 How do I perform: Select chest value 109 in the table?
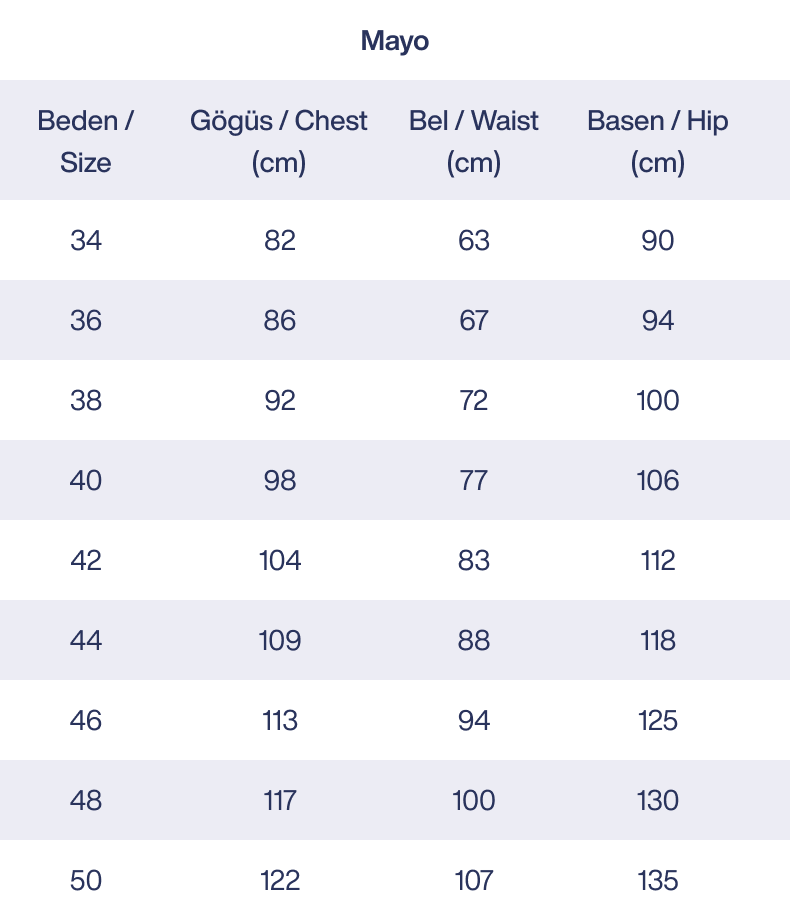pos(280,641)
